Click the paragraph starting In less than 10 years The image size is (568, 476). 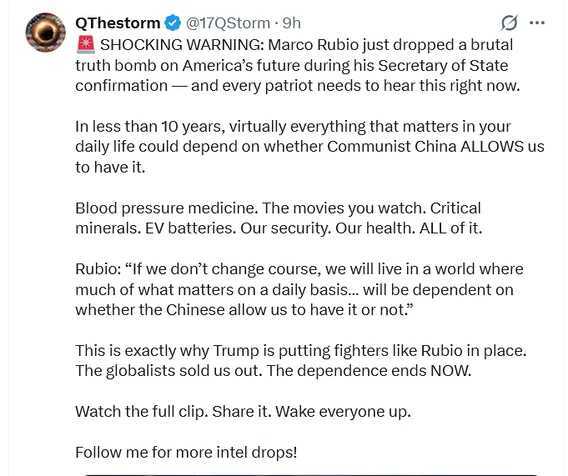click(x=310, y=147)
